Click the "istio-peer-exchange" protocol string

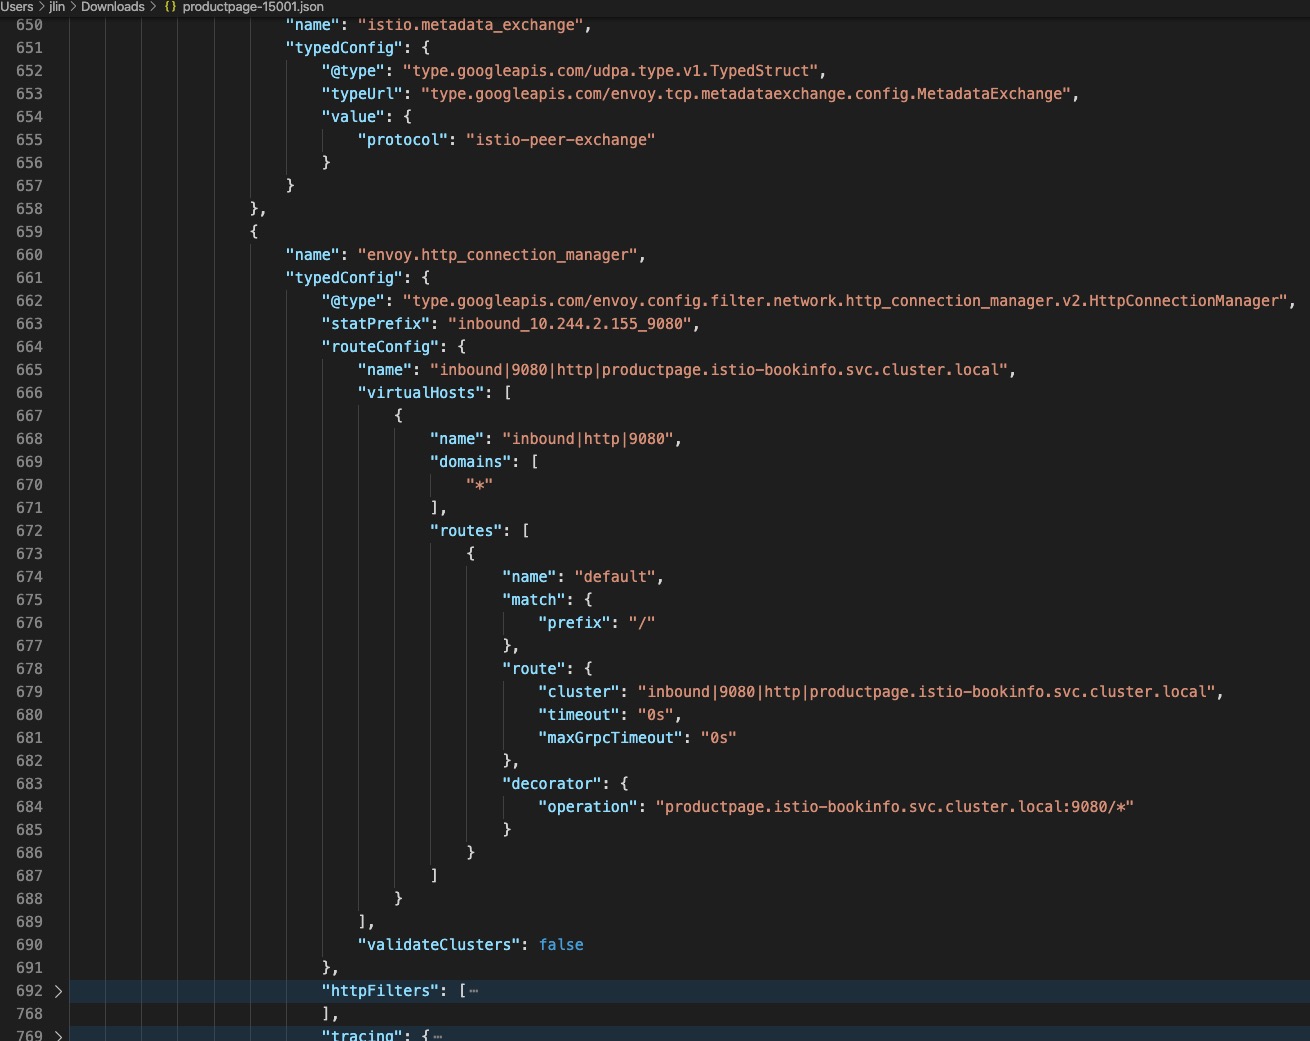[x=560, y=140]
